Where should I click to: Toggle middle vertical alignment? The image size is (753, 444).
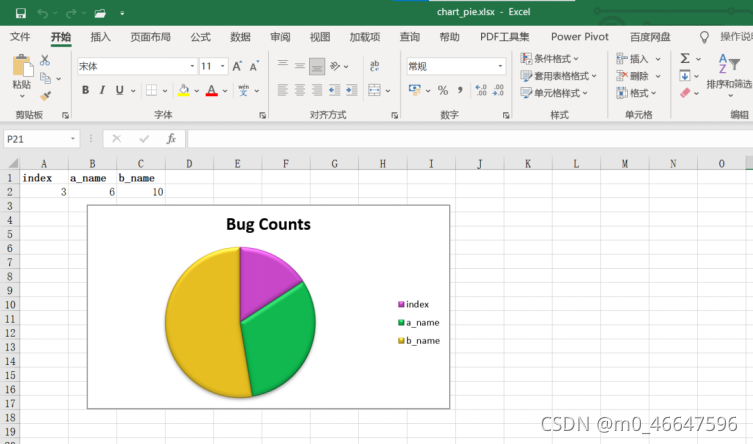300,66
